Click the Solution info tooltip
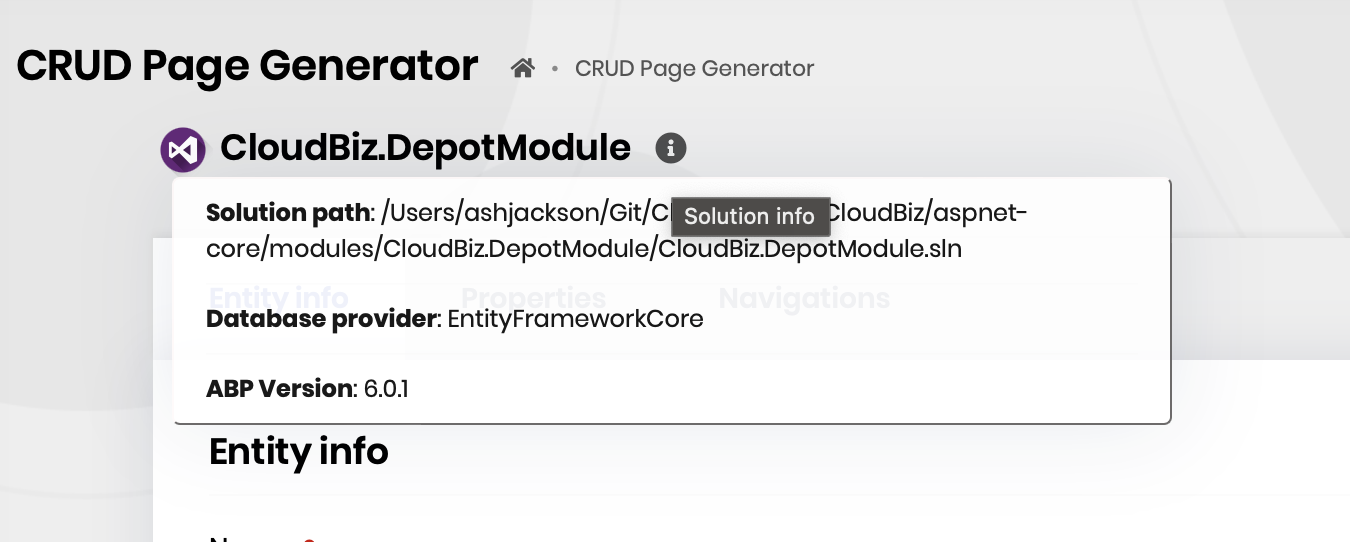This screenshot has width=1350, height=542. coord(749,216)
